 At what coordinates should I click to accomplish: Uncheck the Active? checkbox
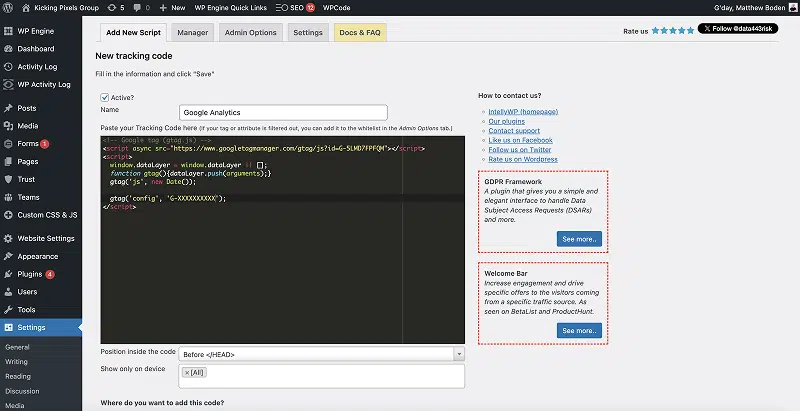105,97
